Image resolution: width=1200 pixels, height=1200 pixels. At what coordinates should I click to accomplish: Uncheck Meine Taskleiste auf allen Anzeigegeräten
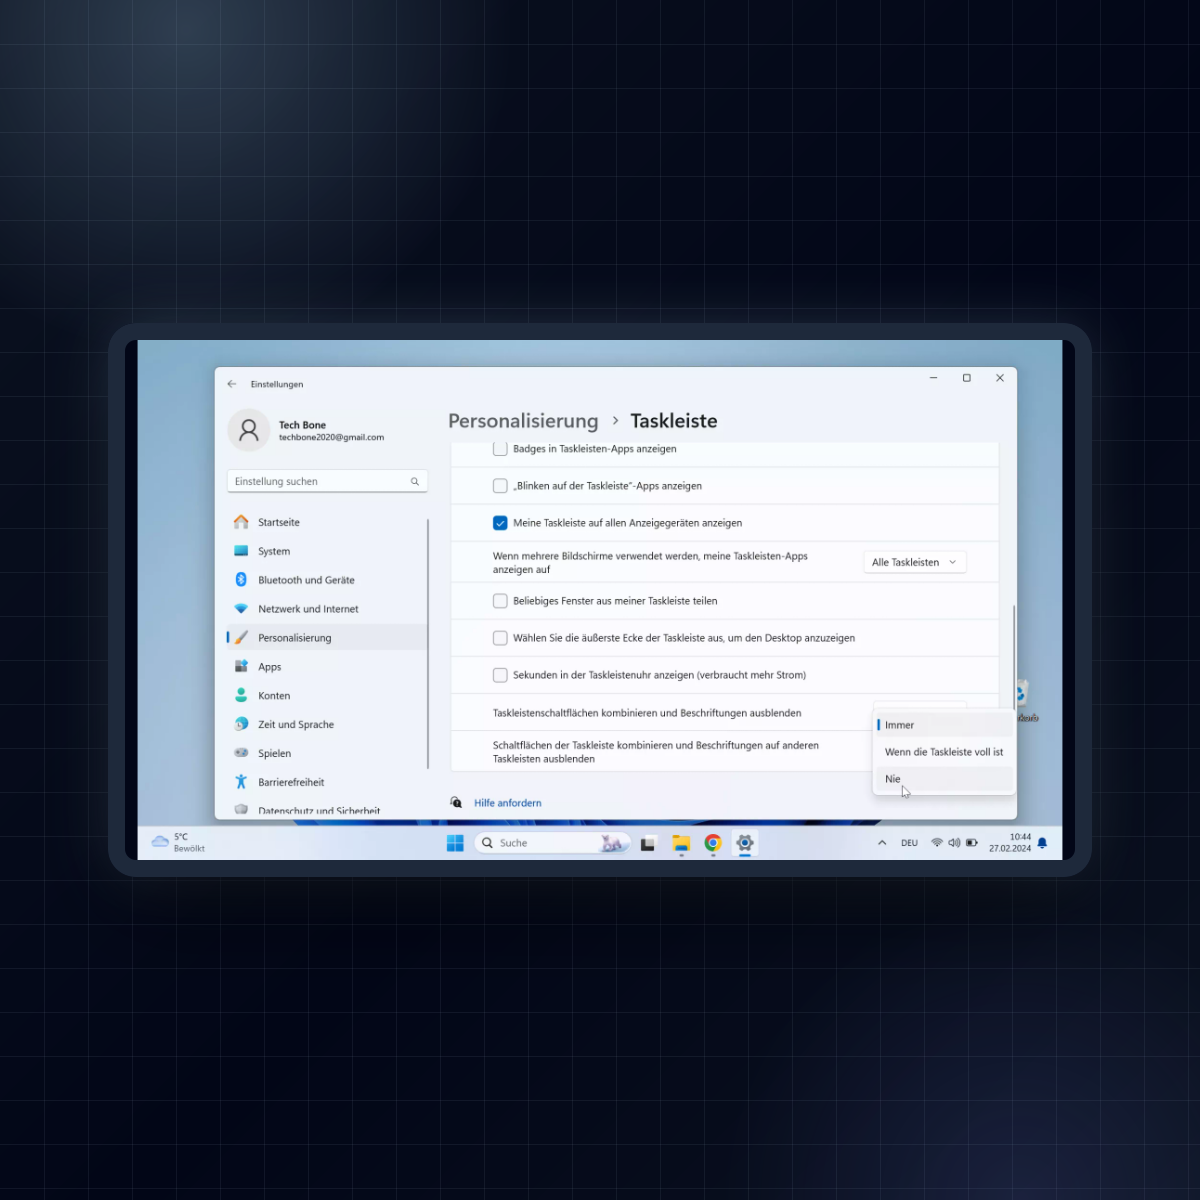(500, 523)
